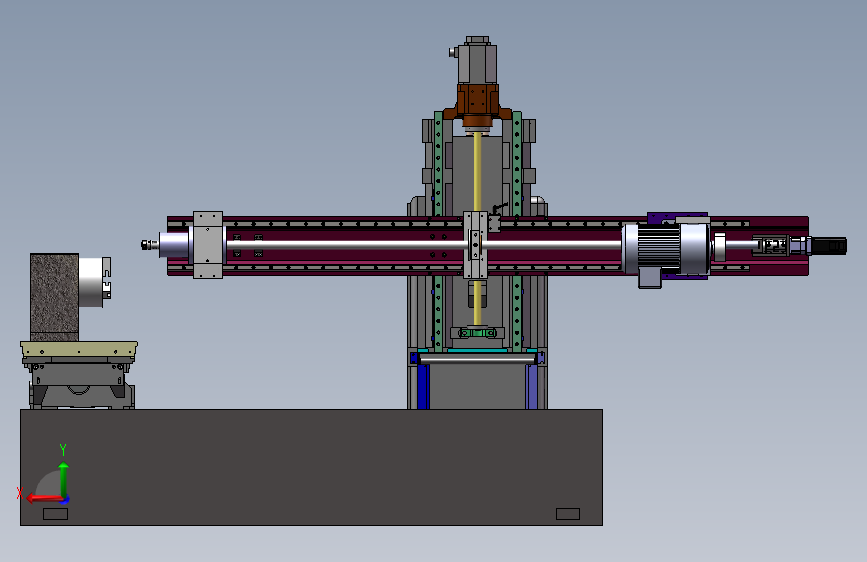Select the silver cylinder at shaft's left end
This screenshot has width=867, height=562.
tap(174, 244)
